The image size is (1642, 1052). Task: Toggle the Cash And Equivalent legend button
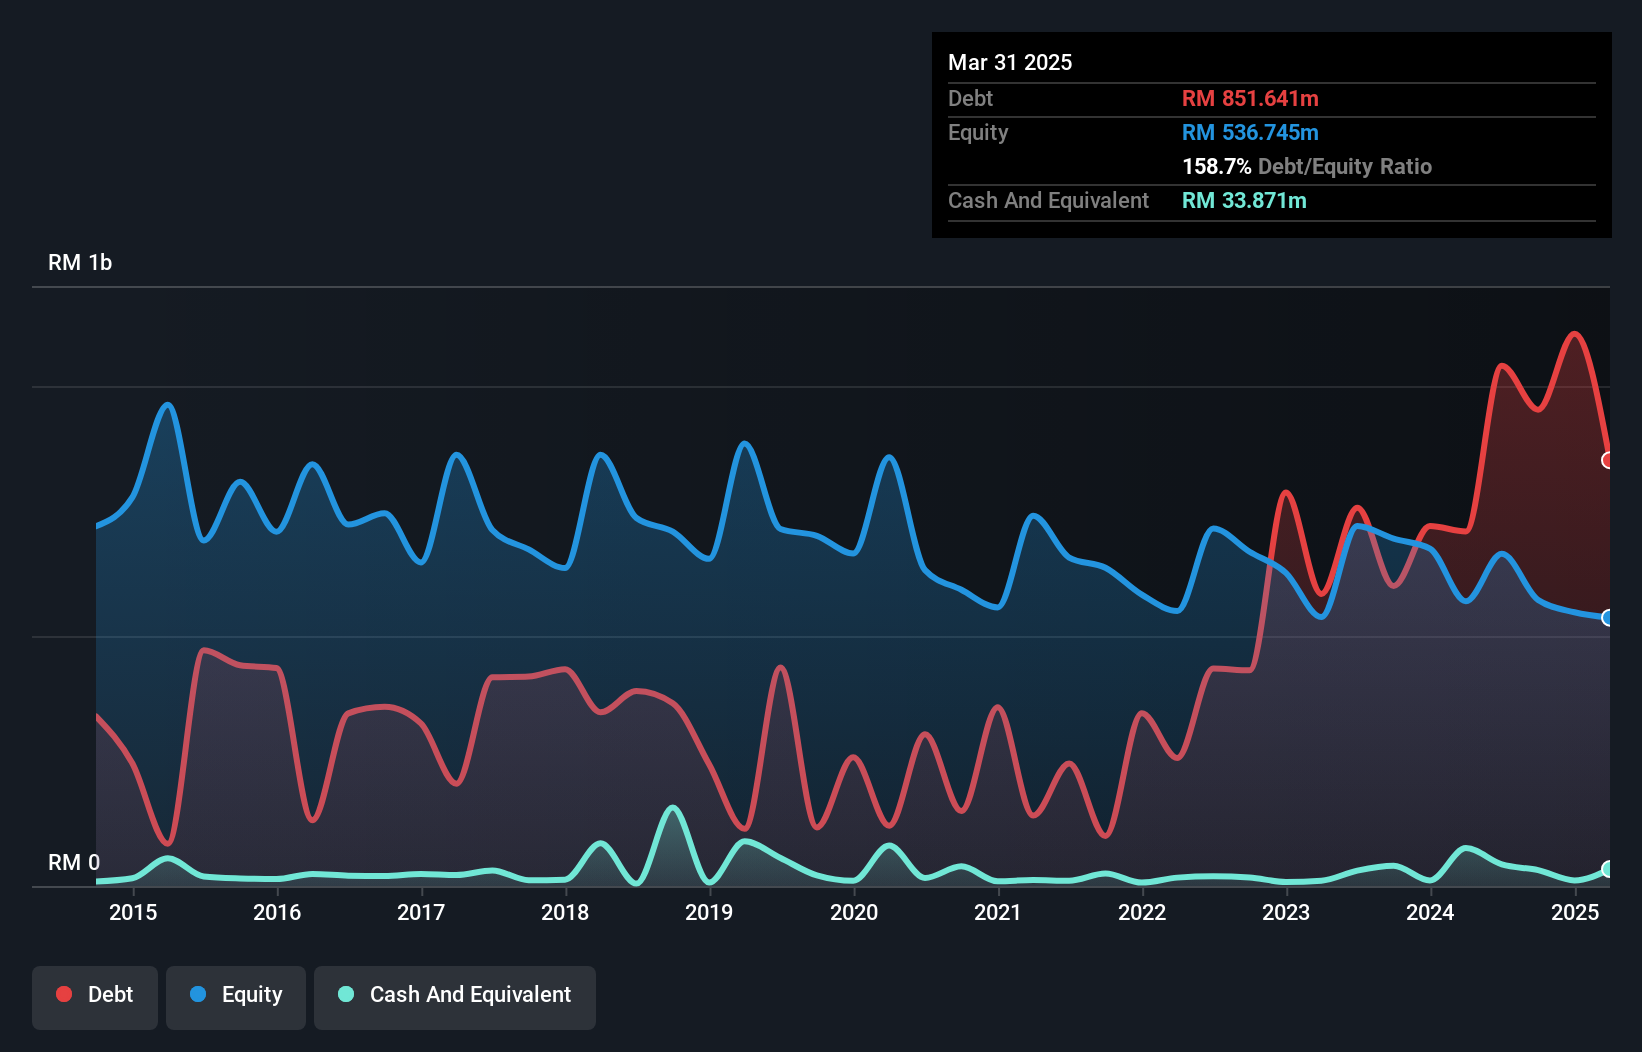[455, 997]
